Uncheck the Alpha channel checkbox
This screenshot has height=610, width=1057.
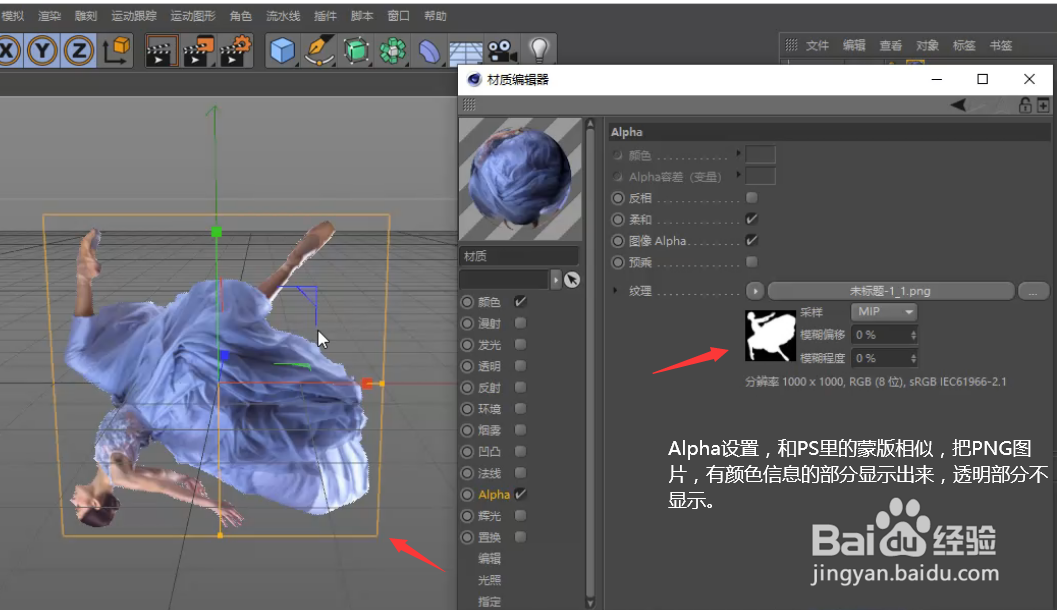coord(520,494)
